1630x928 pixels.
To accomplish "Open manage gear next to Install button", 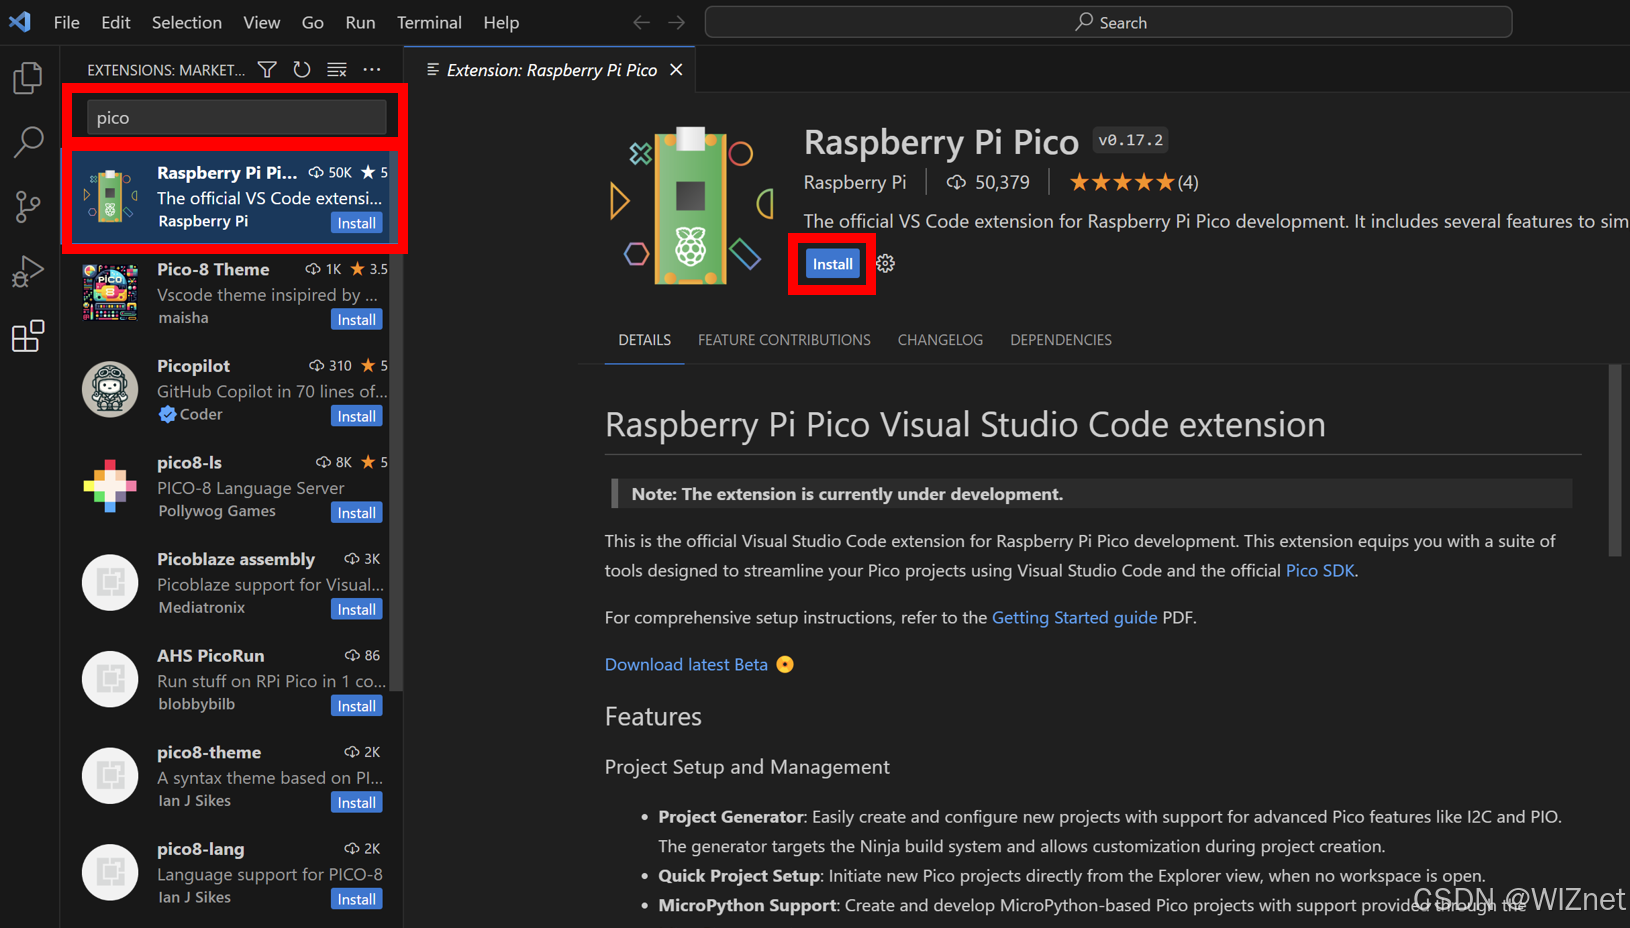I will pyautogui.click(x=885, y=264).
